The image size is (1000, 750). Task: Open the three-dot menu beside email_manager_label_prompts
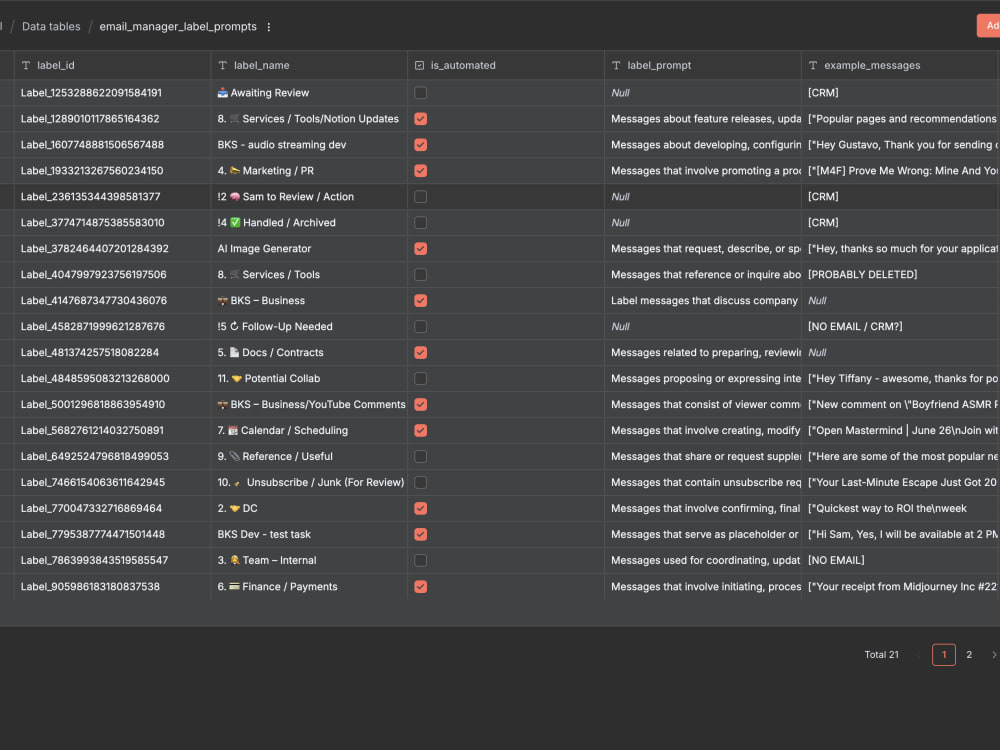point(268,27)
